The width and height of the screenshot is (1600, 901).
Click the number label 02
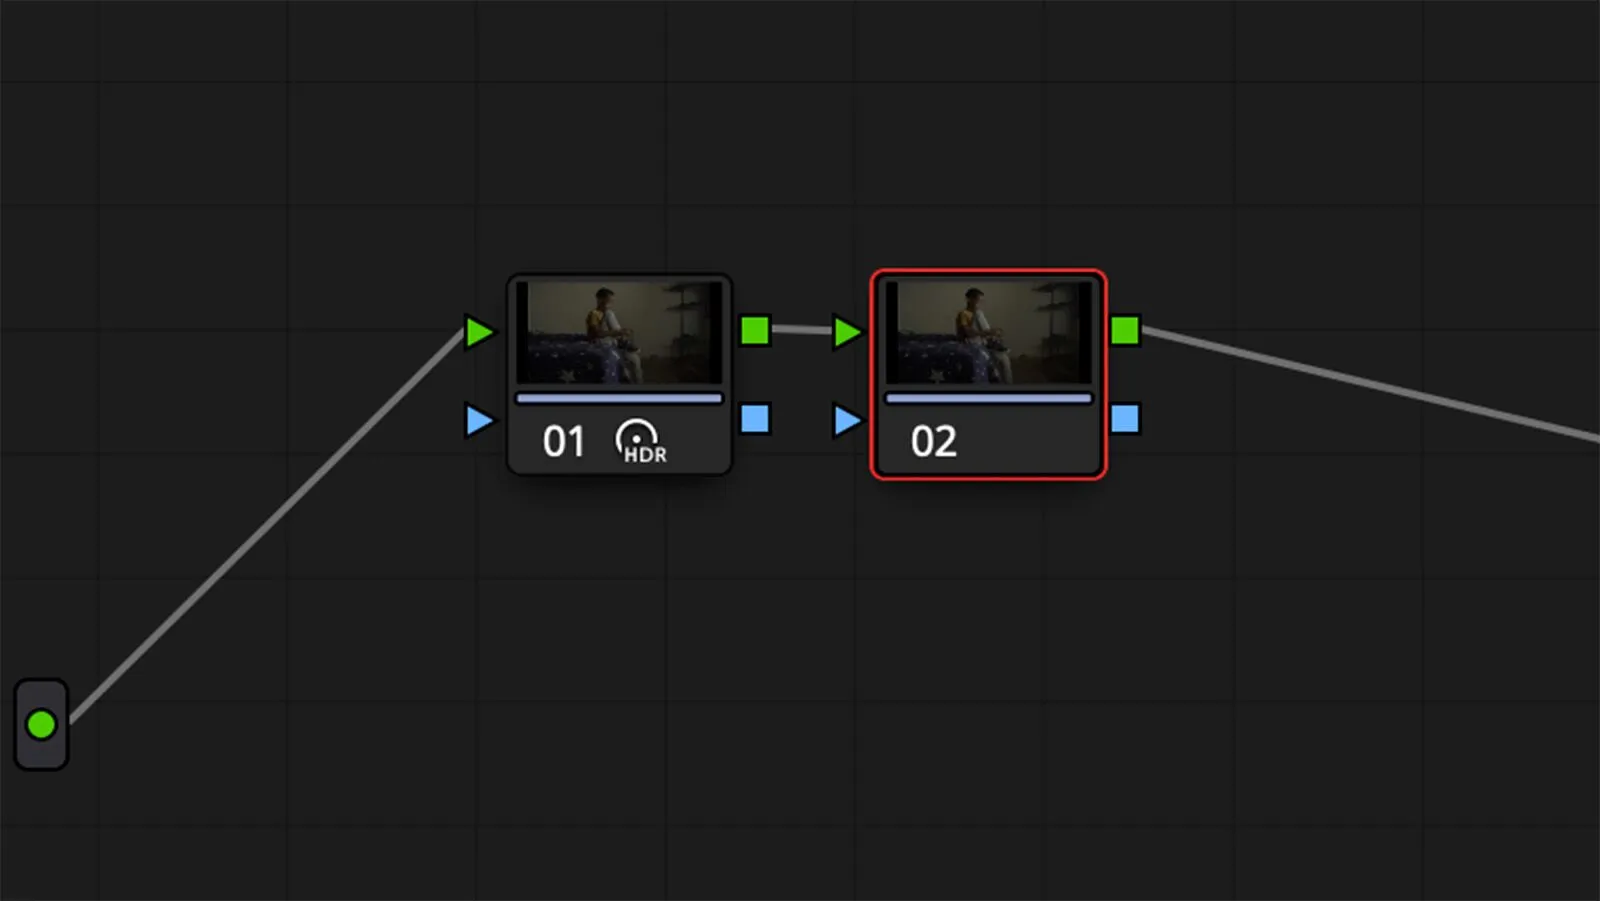(x=933, y=441)
